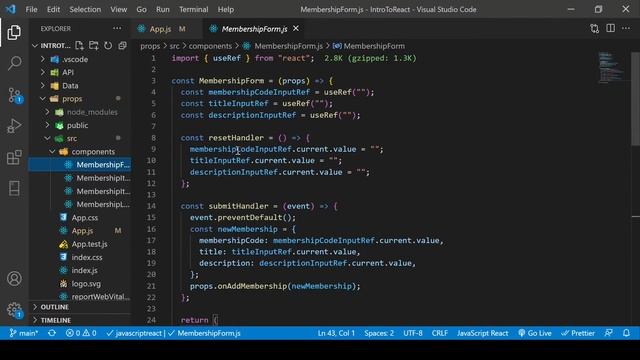The image size is (640, 360).
Task: Open MembershipL... file in Explorer
Action: [80, 204]
